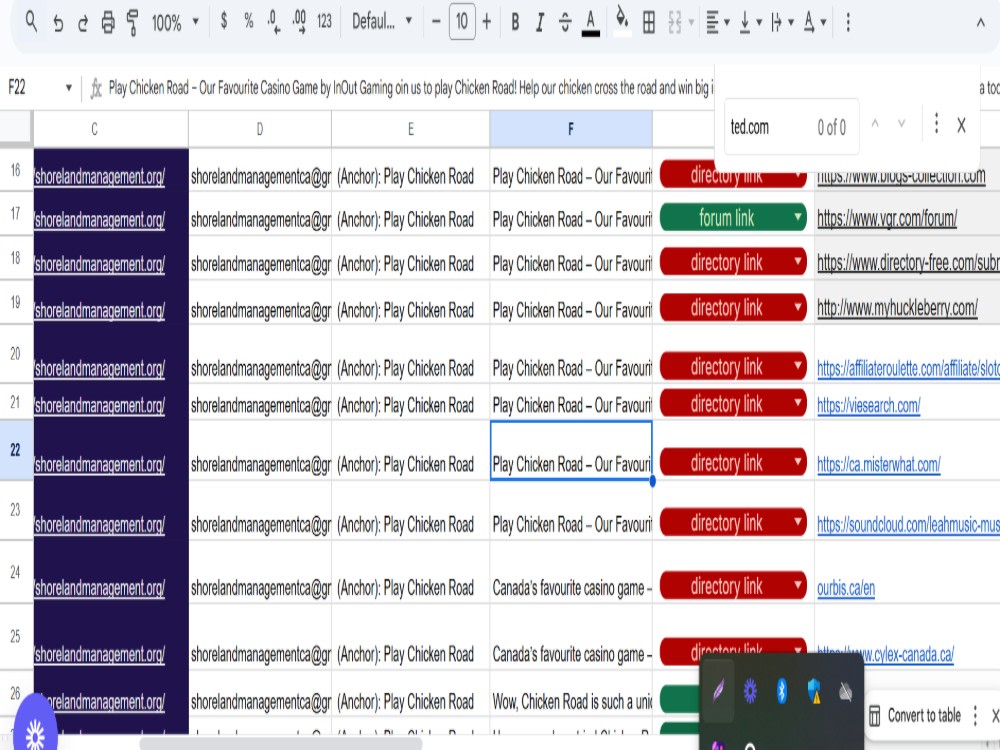Increase decimal places
1000x750 pixels.
(x=299, y=22)
